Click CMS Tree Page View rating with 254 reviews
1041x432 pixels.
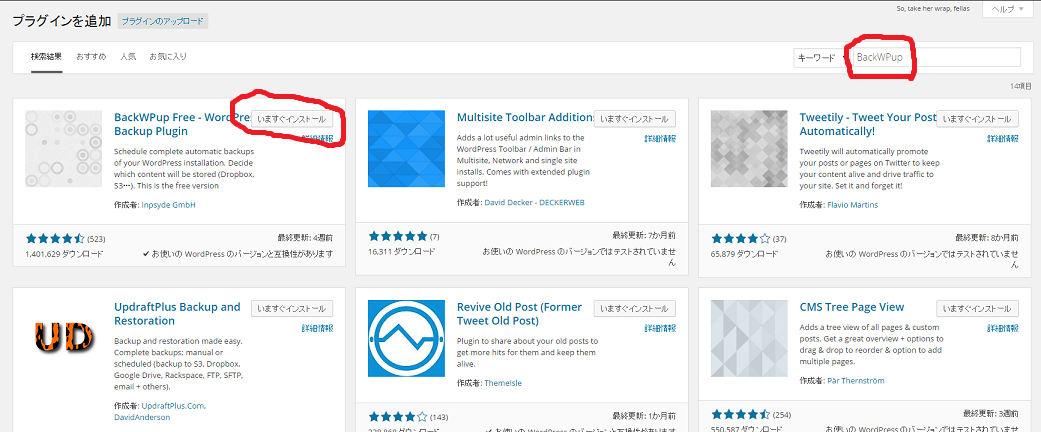tap(740, 415)
